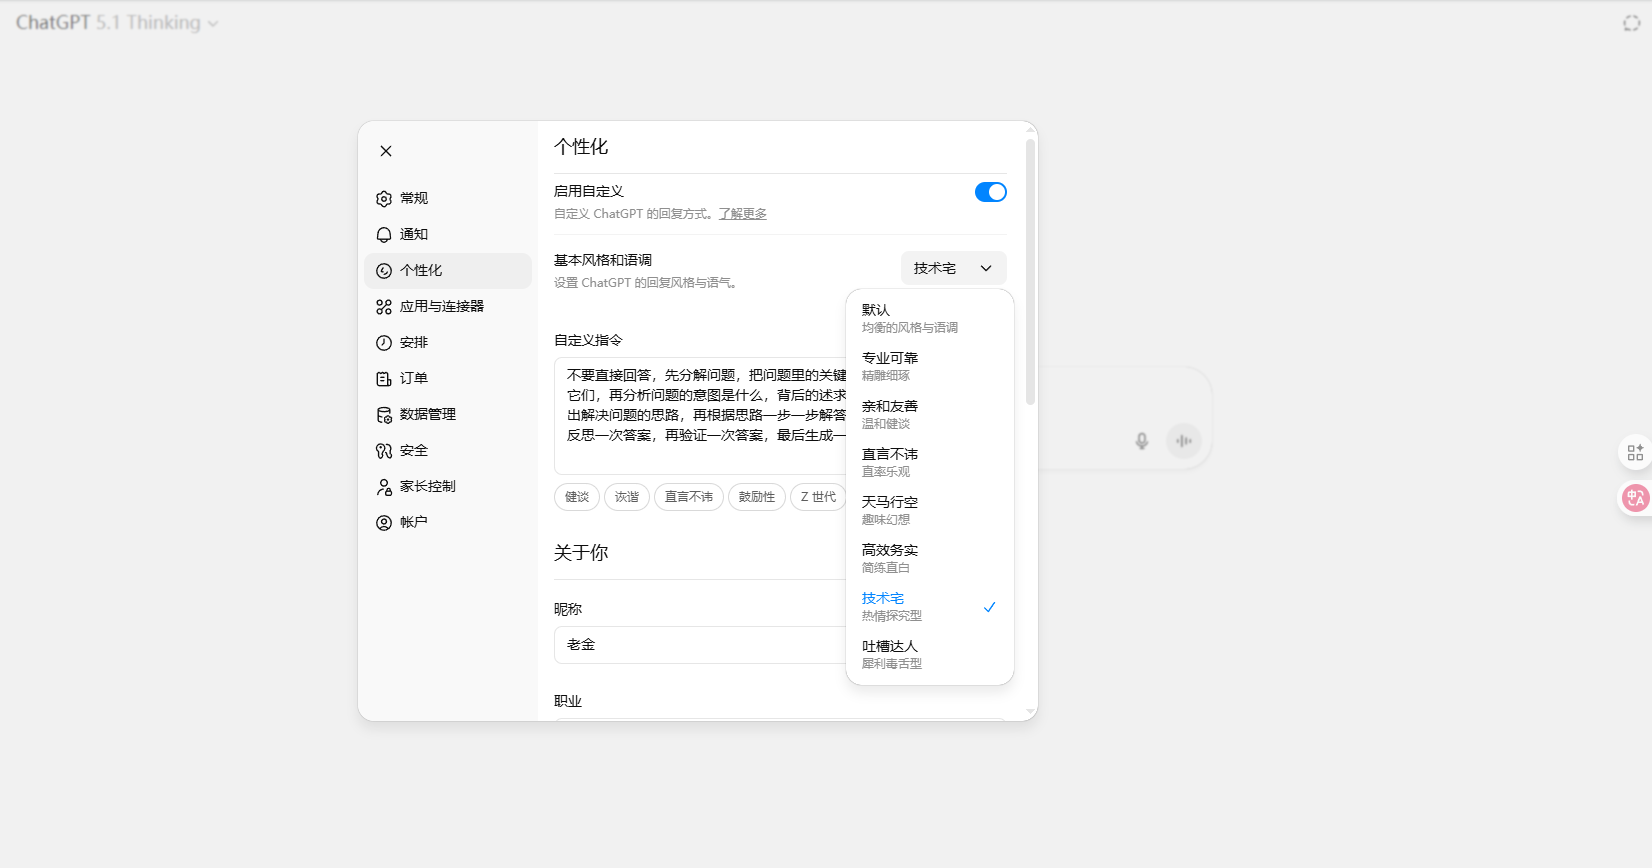Open 通知 settings tab
This screenshot has width=1652, height=868.
(x=448, y=235)
